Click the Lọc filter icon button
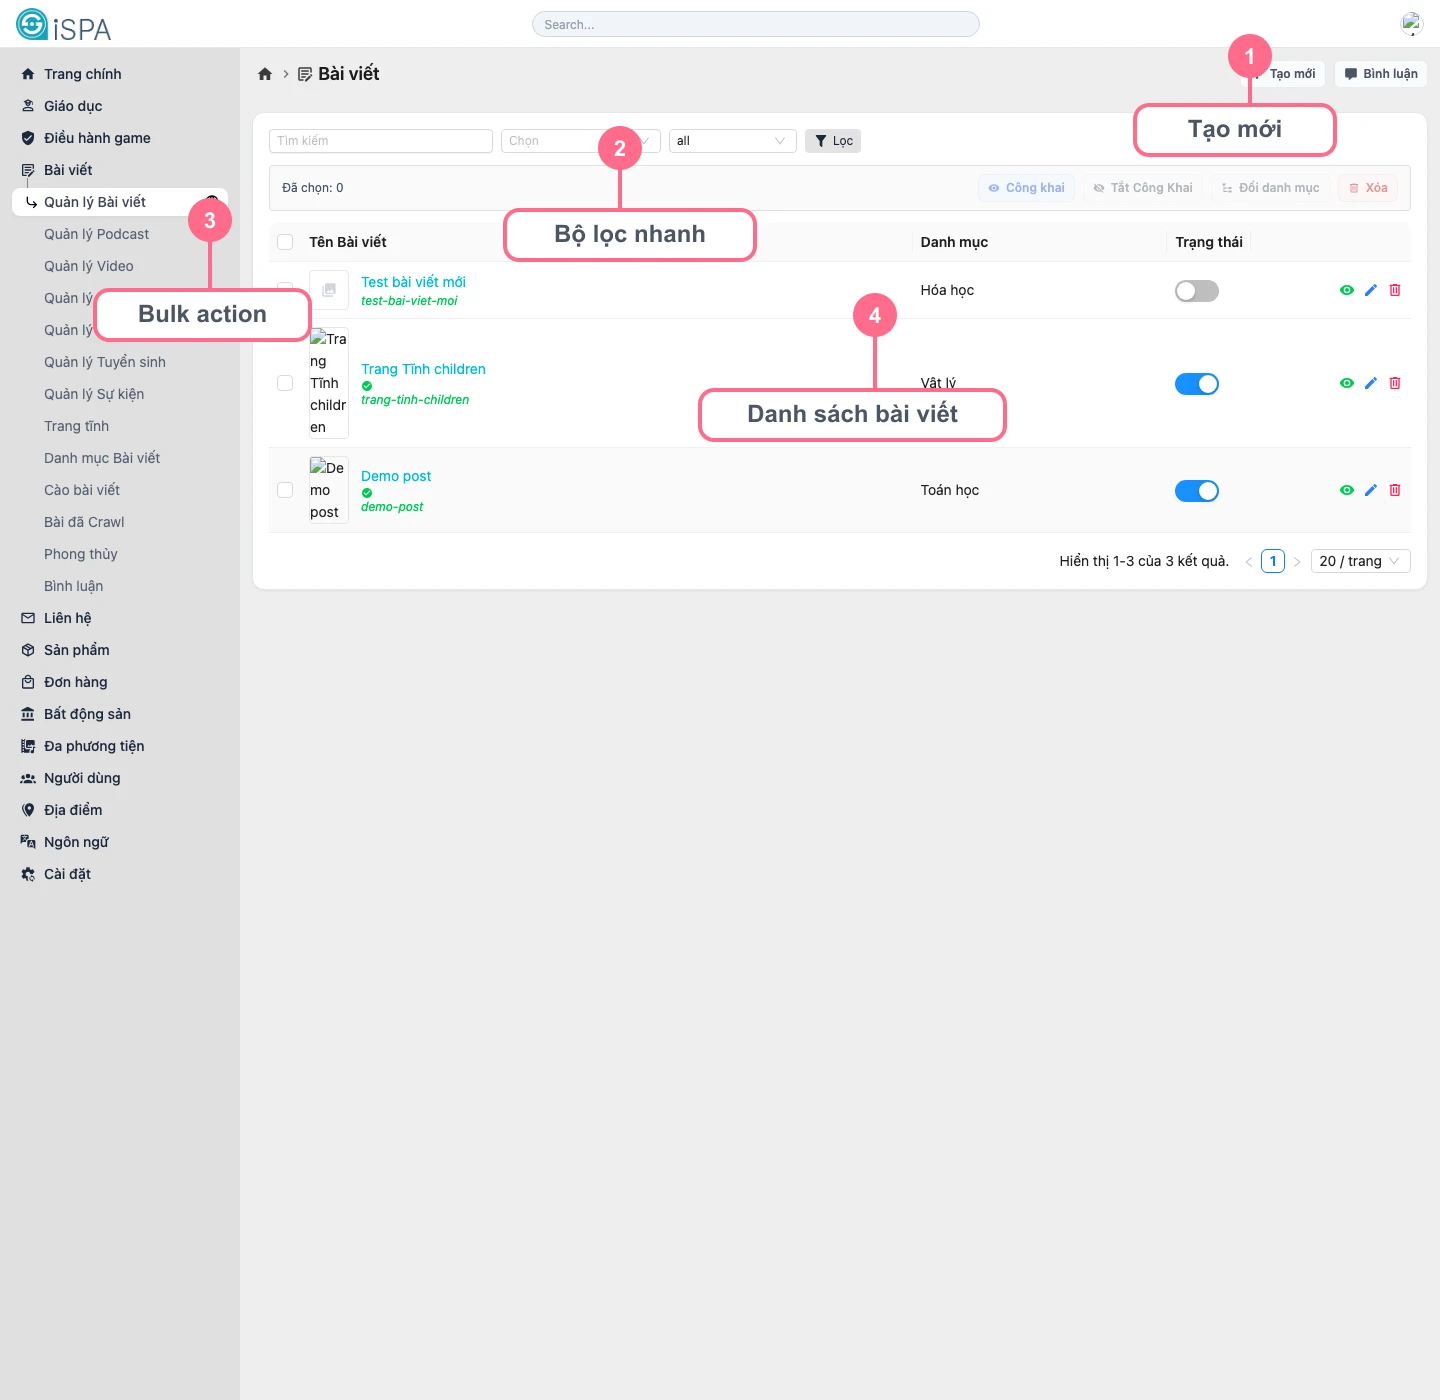 pyautogui.click(x=832, y=140)
